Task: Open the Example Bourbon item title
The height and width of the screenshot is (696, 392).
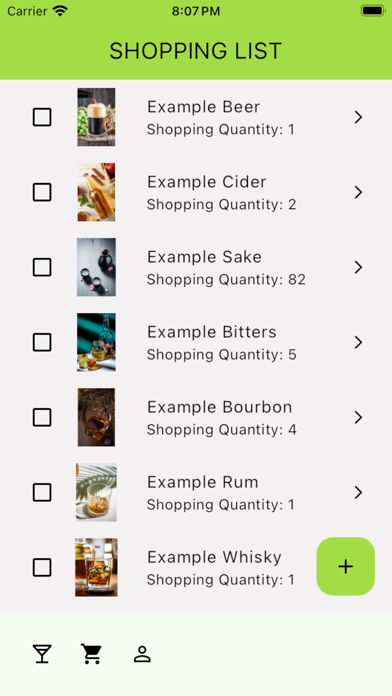Action: tap(220, 407)
